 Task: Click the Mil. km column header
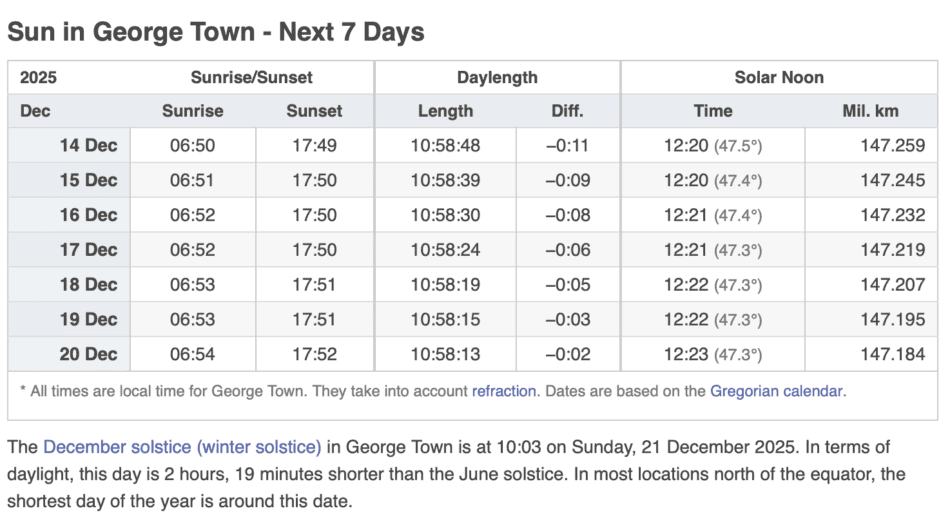[870, 111]
